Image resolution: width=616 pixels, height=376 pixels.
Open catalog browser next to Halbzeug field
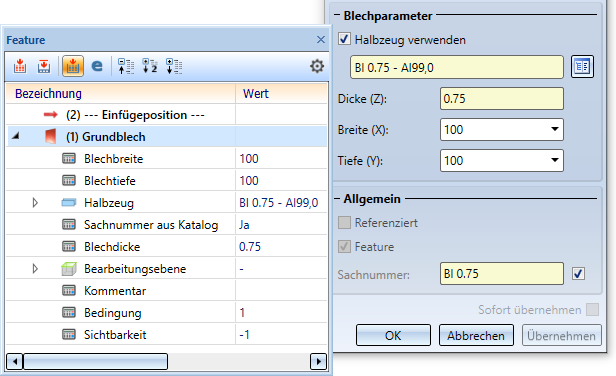[582, 66]
